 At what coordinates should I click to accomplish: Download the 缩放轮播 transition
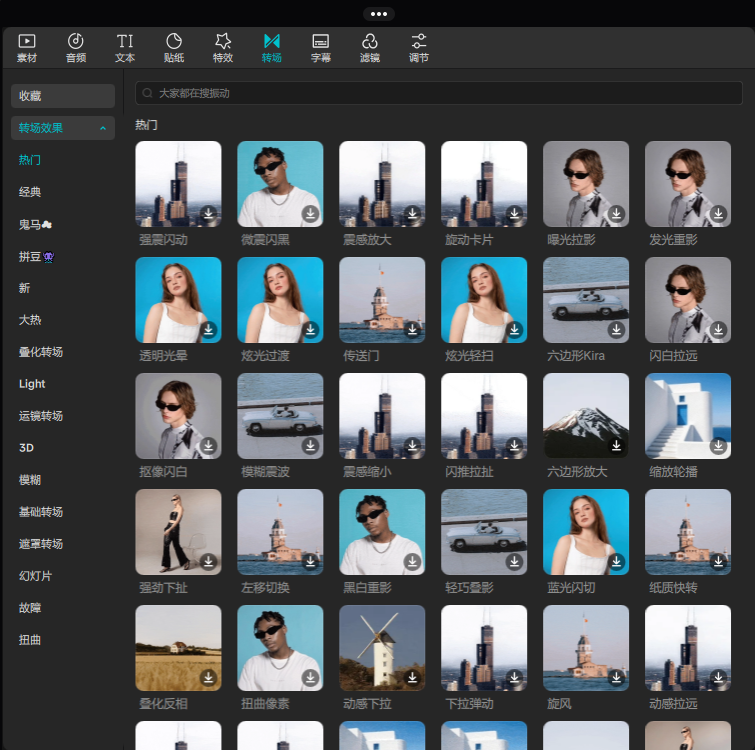718,445
